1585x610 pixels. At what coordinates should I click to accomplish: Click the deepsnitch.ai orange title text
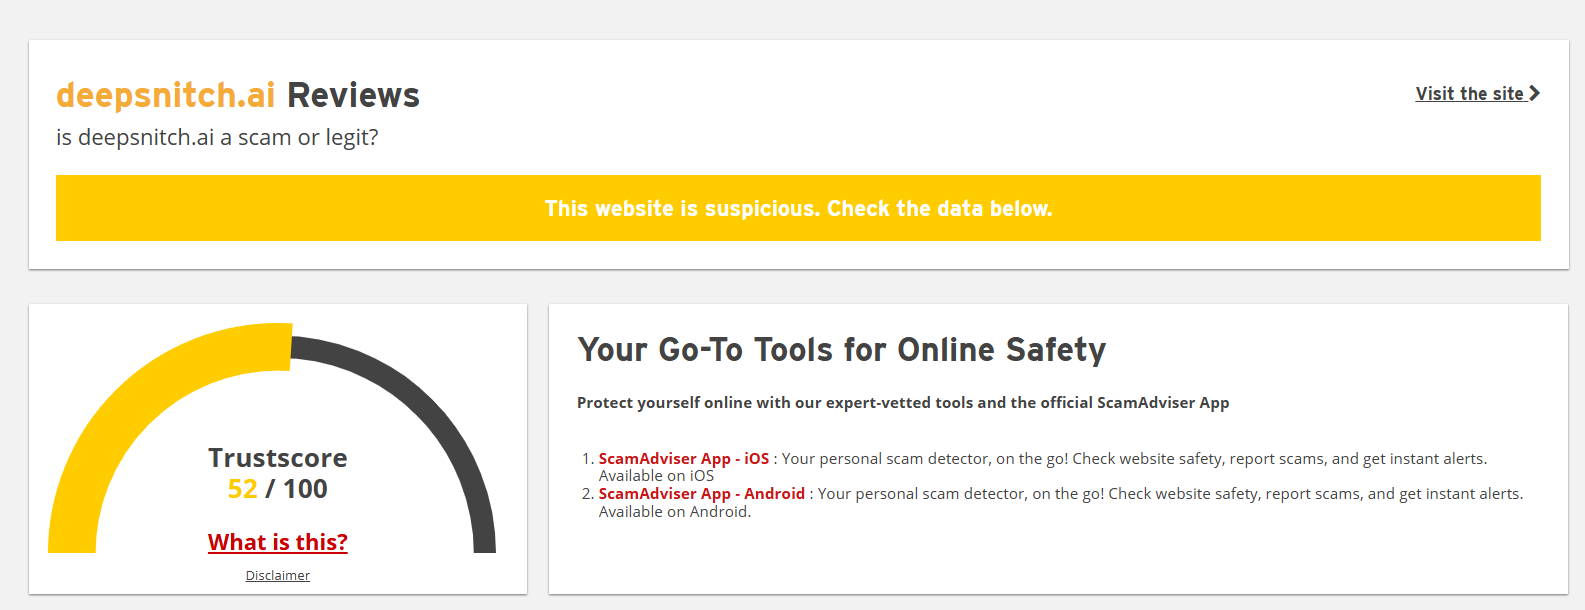[x=166, y=95]
